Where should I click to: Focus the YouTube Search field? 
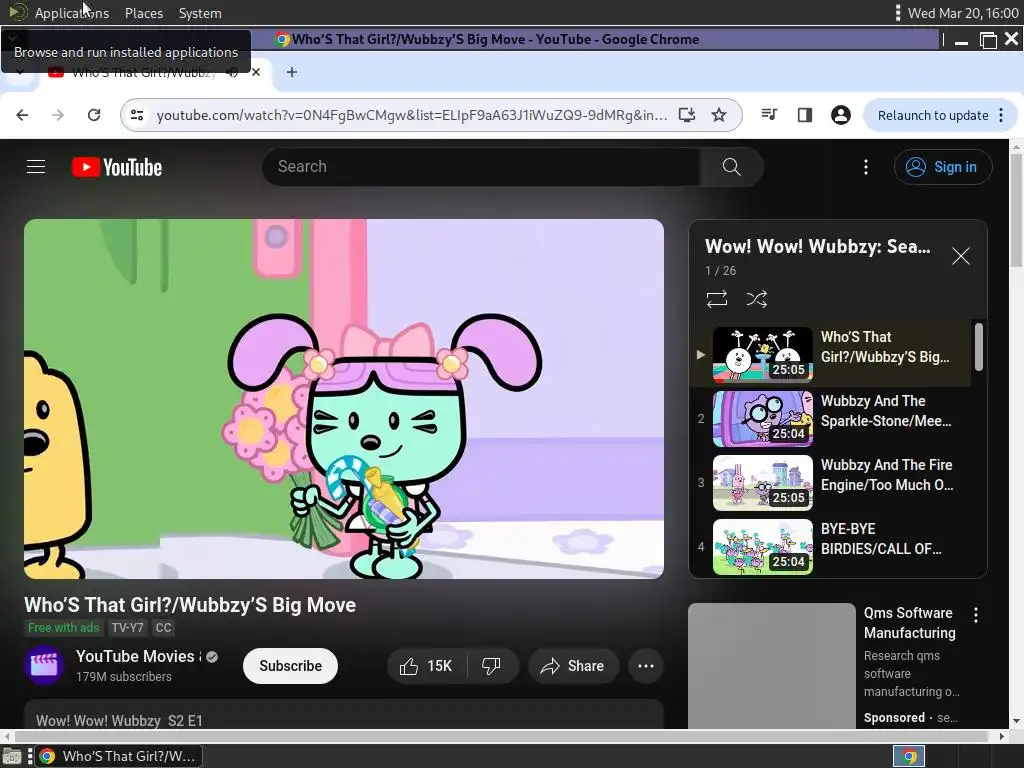[x=481, y=167]
